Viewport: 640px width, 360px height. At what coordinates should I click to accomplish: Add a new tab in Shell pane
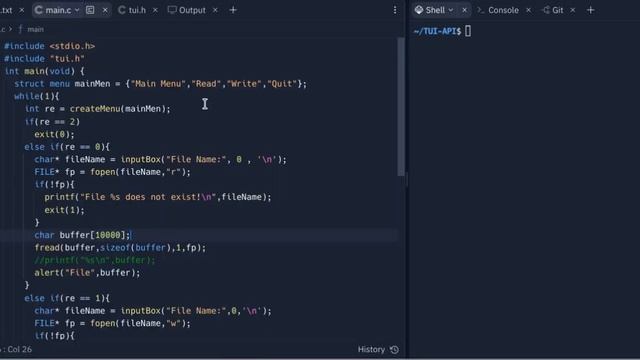tap(590, 10)
